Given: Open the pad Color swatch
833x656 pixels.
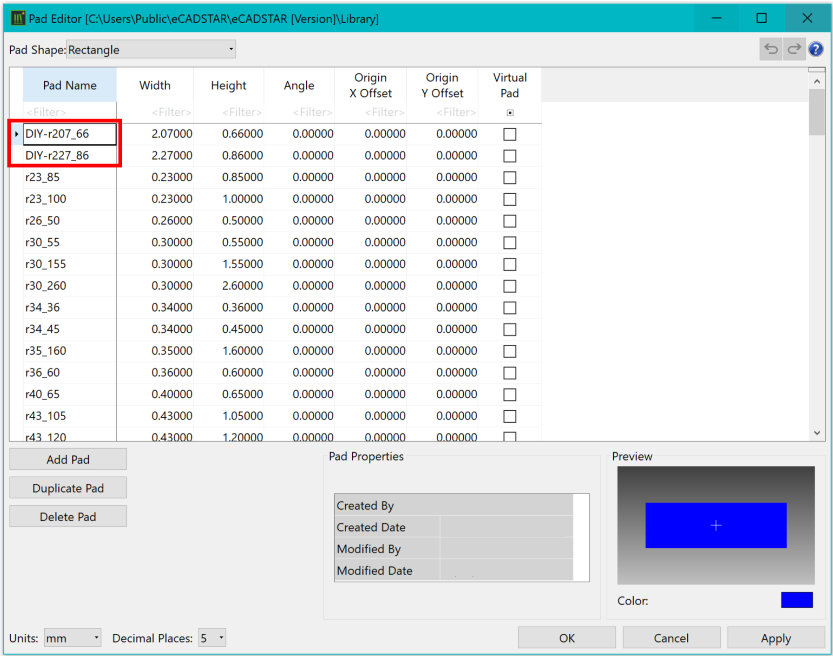Looking at the screenshot, I should click(797, 600).
